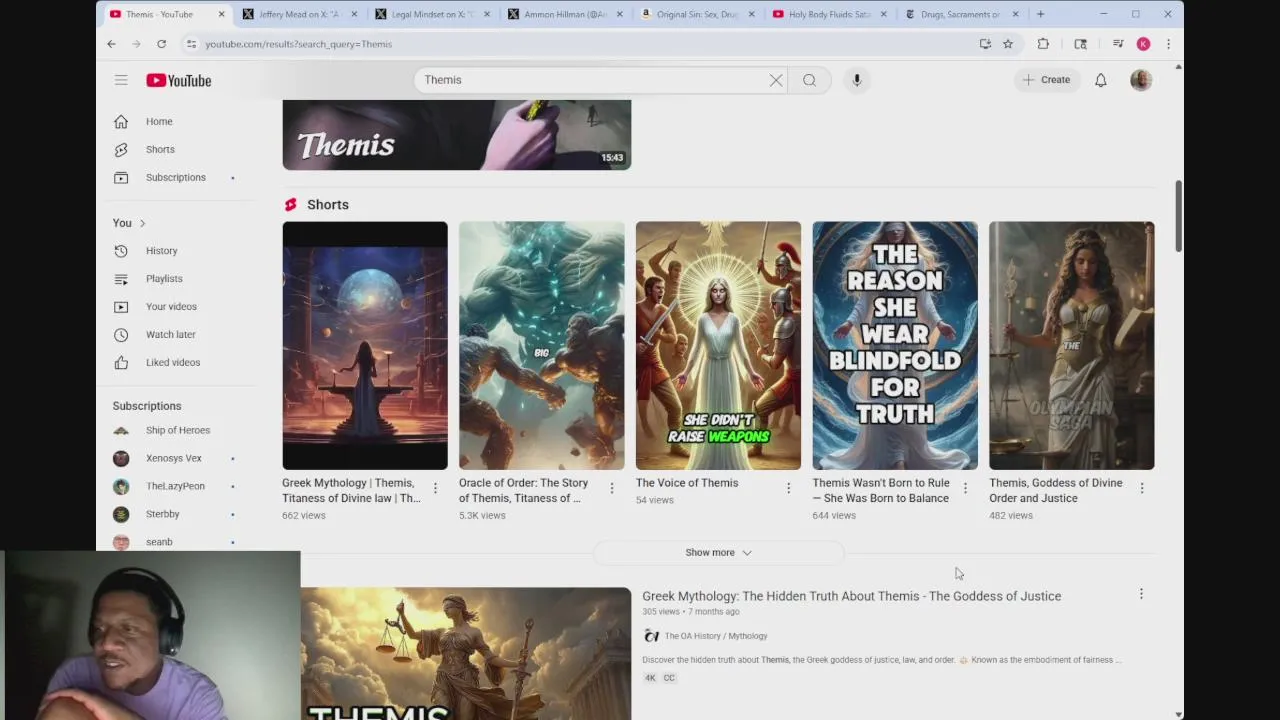The image size is (1280, 720).
Task: Go forward with the browser forward arrow
Action: pos(136,44)
